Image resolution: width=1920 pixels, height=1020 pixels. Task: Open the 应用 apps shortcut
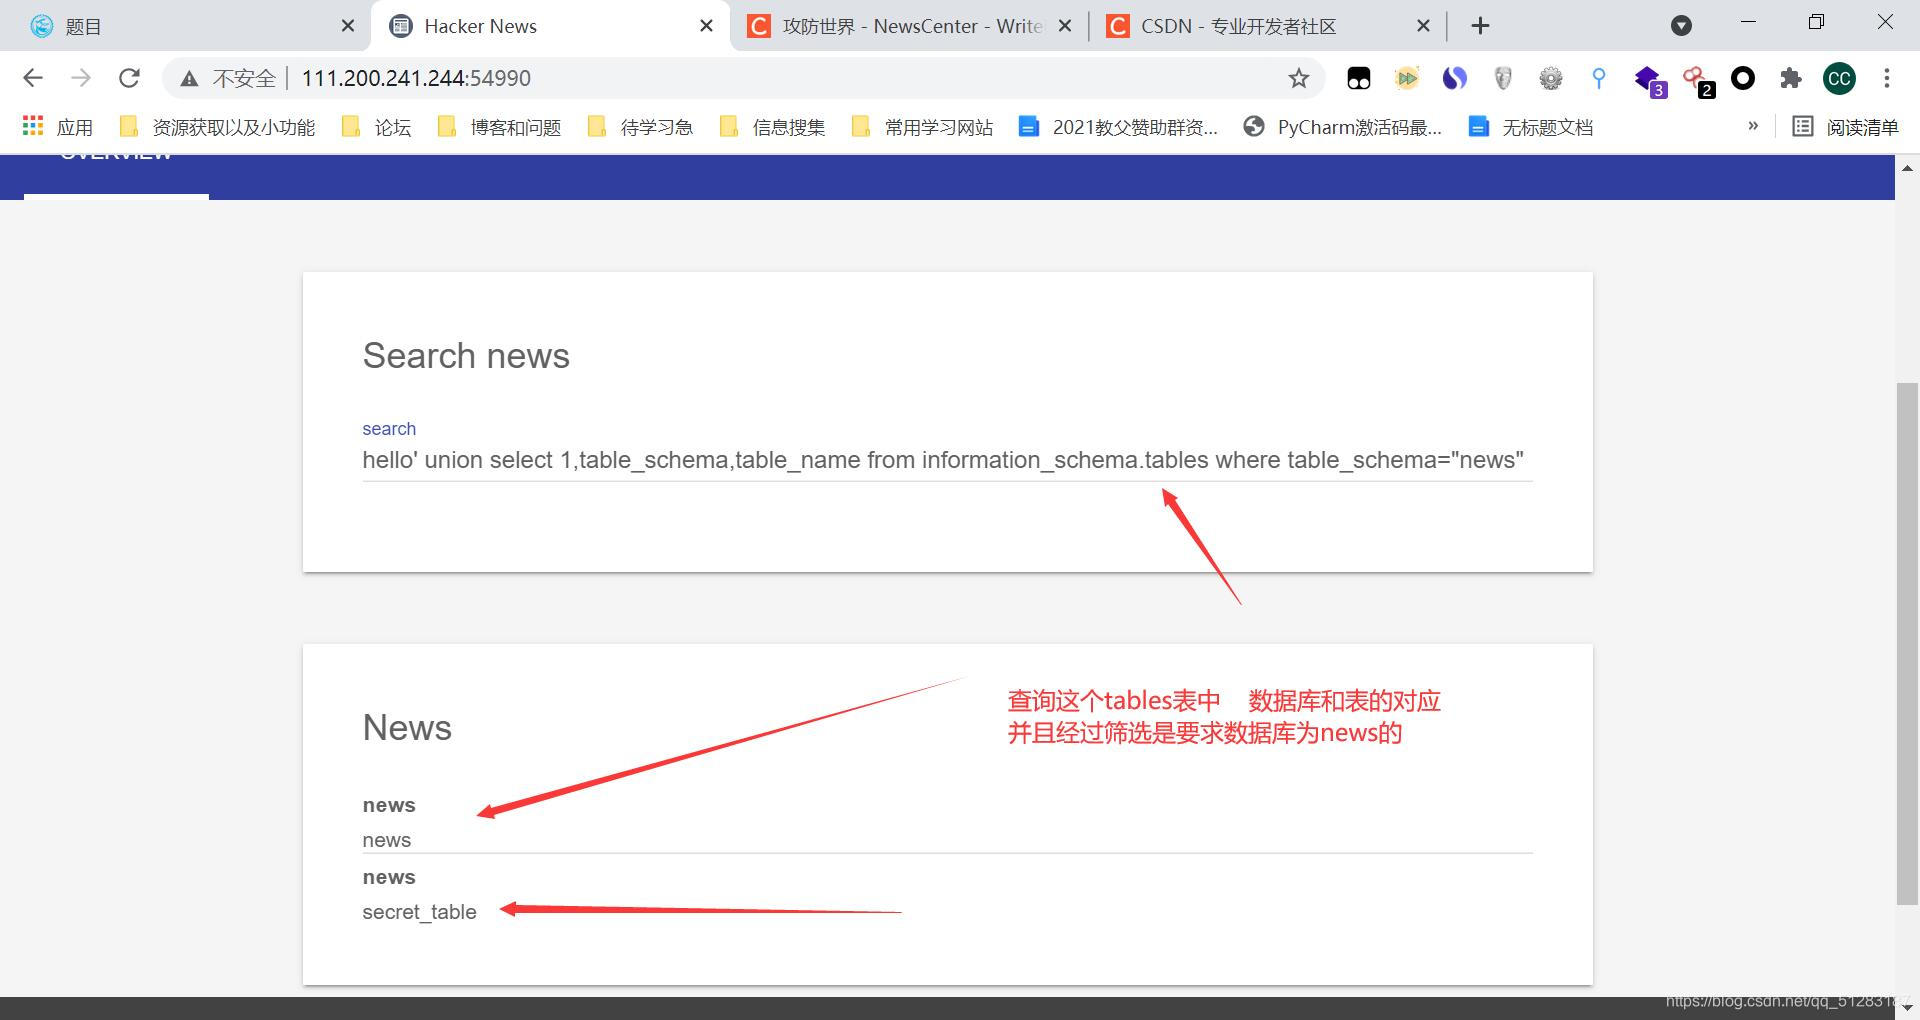tap(58, 127)
